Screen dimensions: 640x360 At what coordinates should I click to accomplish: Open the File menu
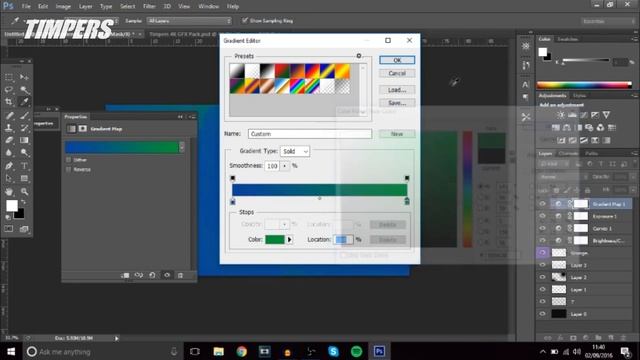point(26,6)
